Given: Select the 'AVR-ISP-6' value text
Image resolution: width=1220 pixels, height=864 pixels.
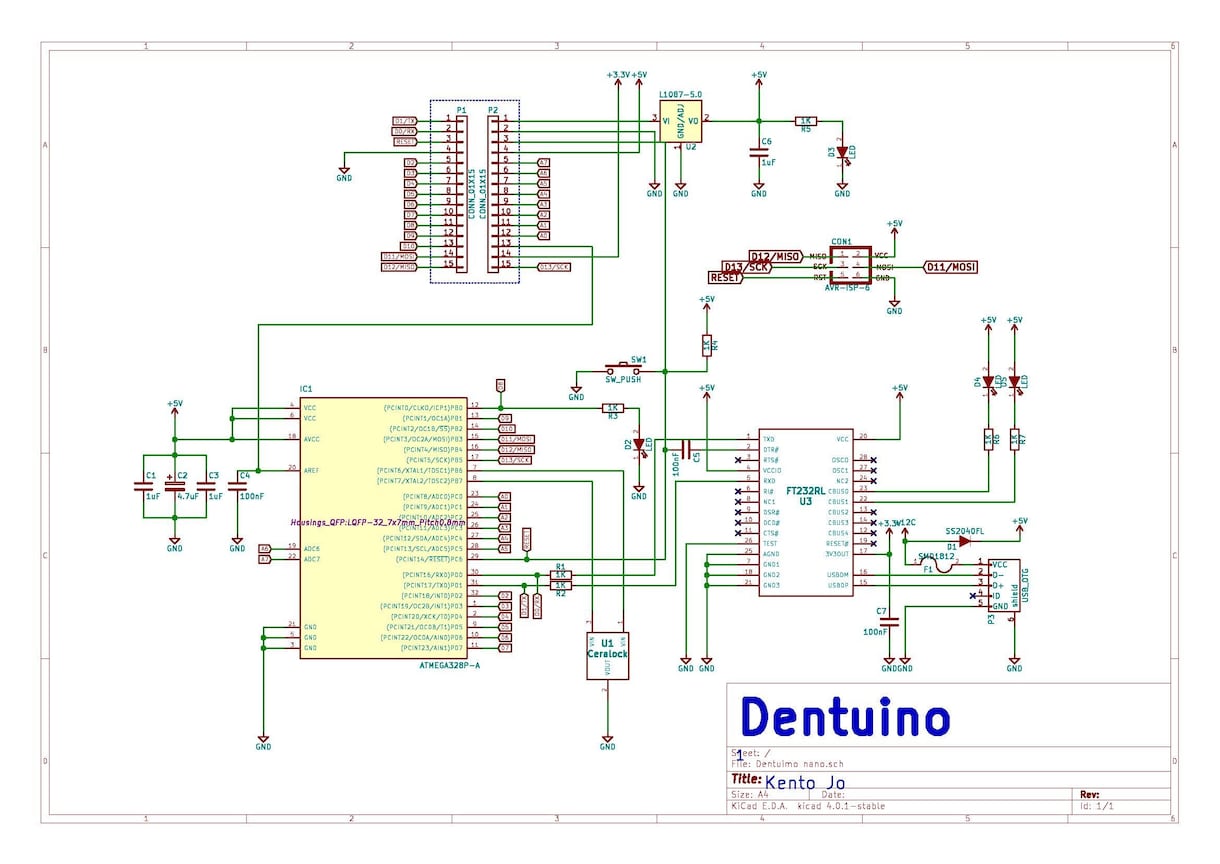Looking at the screenshot, I should pos(847,288).
